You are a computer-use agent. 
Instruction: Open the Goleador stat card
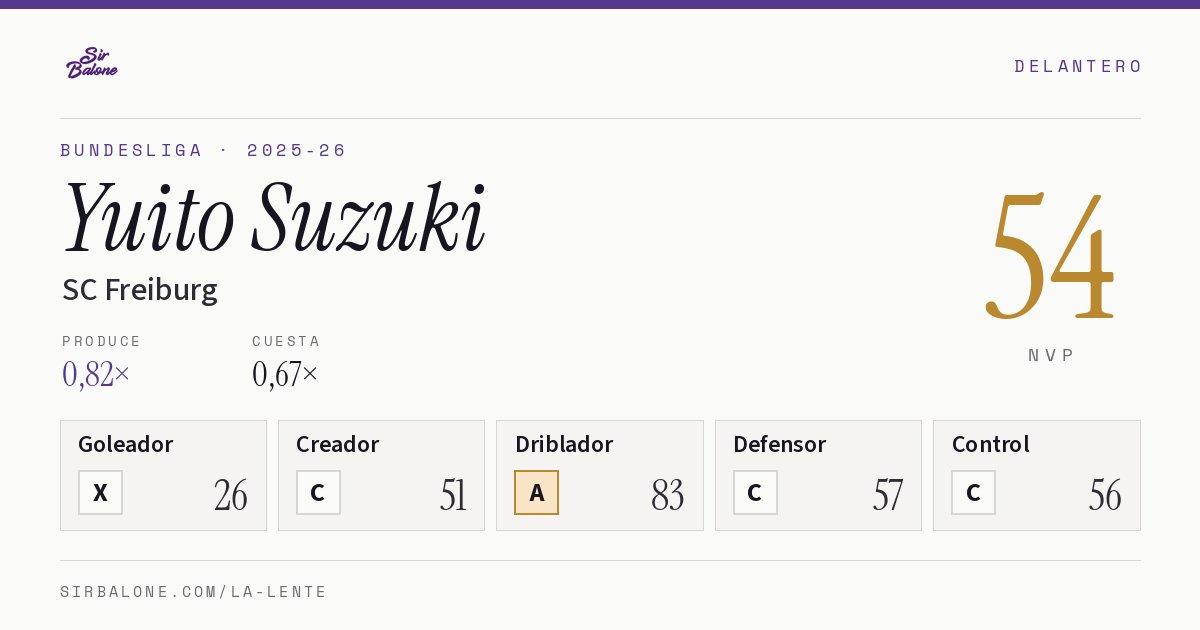point(163,475)
